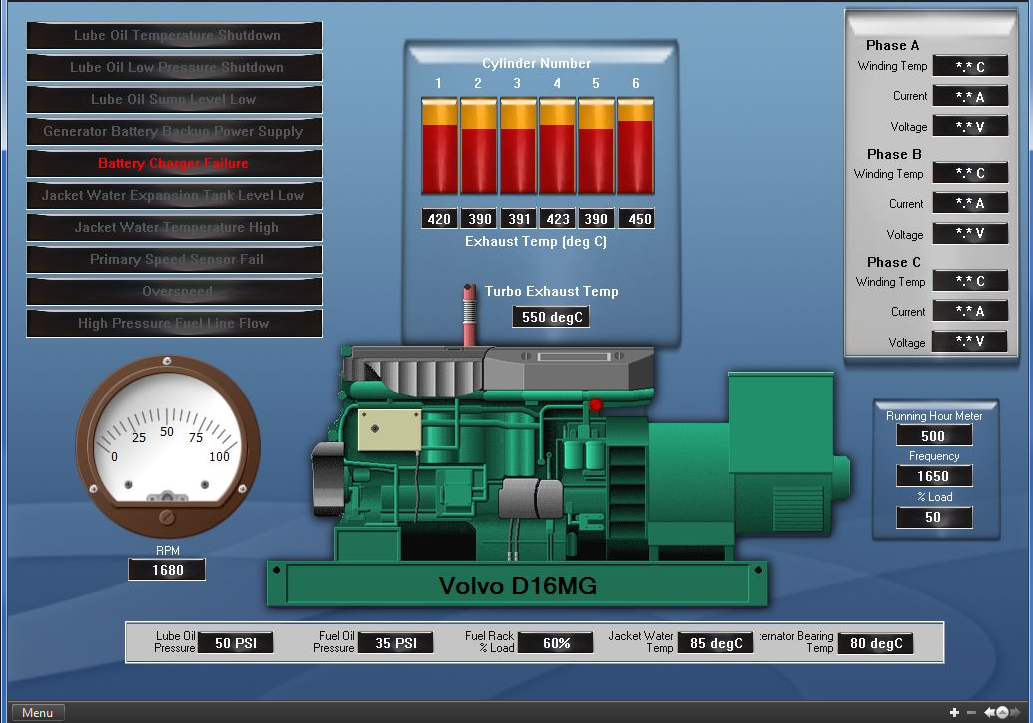The height and width of the screenshot is (723, 1033).
Task: Acknowledge the Battery Charger Failure alarm
Action: click(x=175, y=163)
